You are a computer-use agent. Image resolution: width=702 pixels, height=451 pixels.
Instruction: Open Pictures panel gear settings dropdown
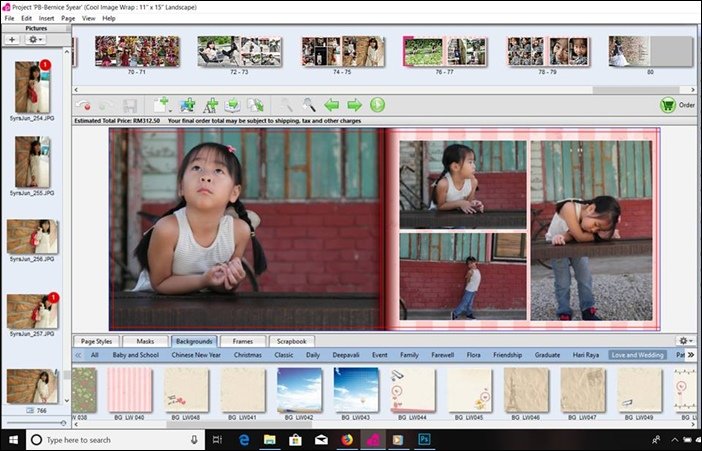(35, 39)
